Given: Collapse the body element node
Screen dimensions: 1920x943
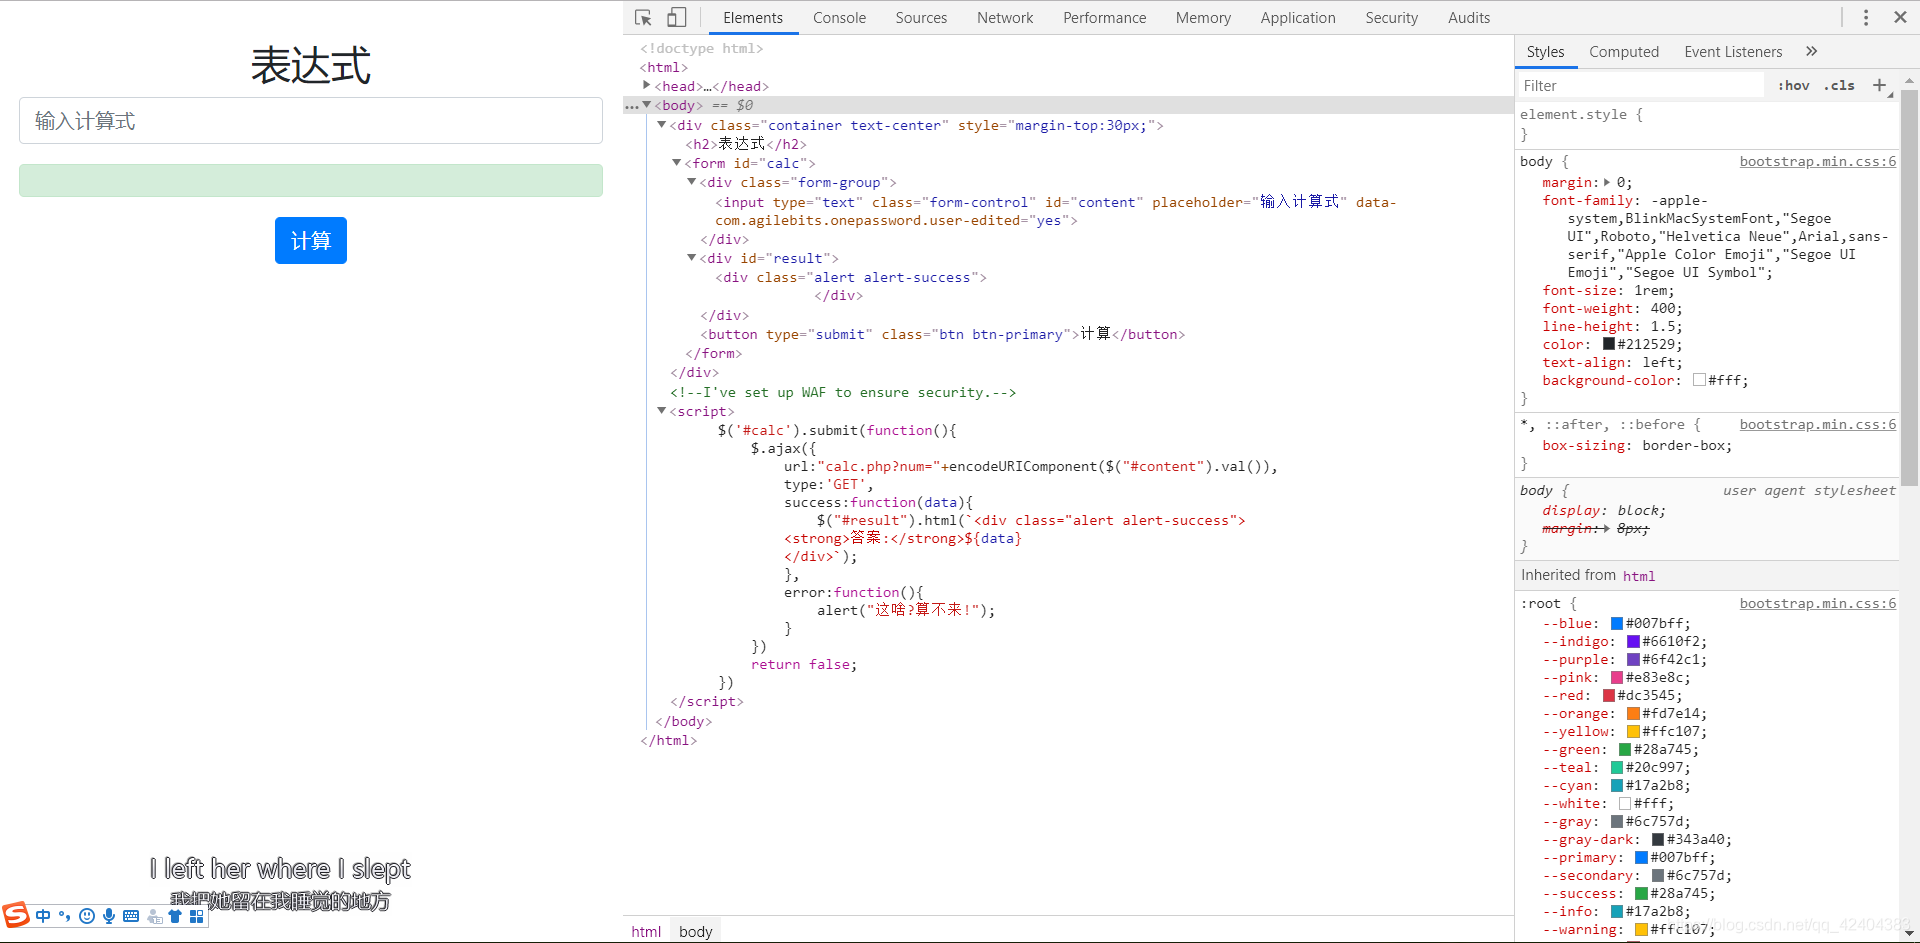Looking at the screenshot, I should [x=647, y=104].
